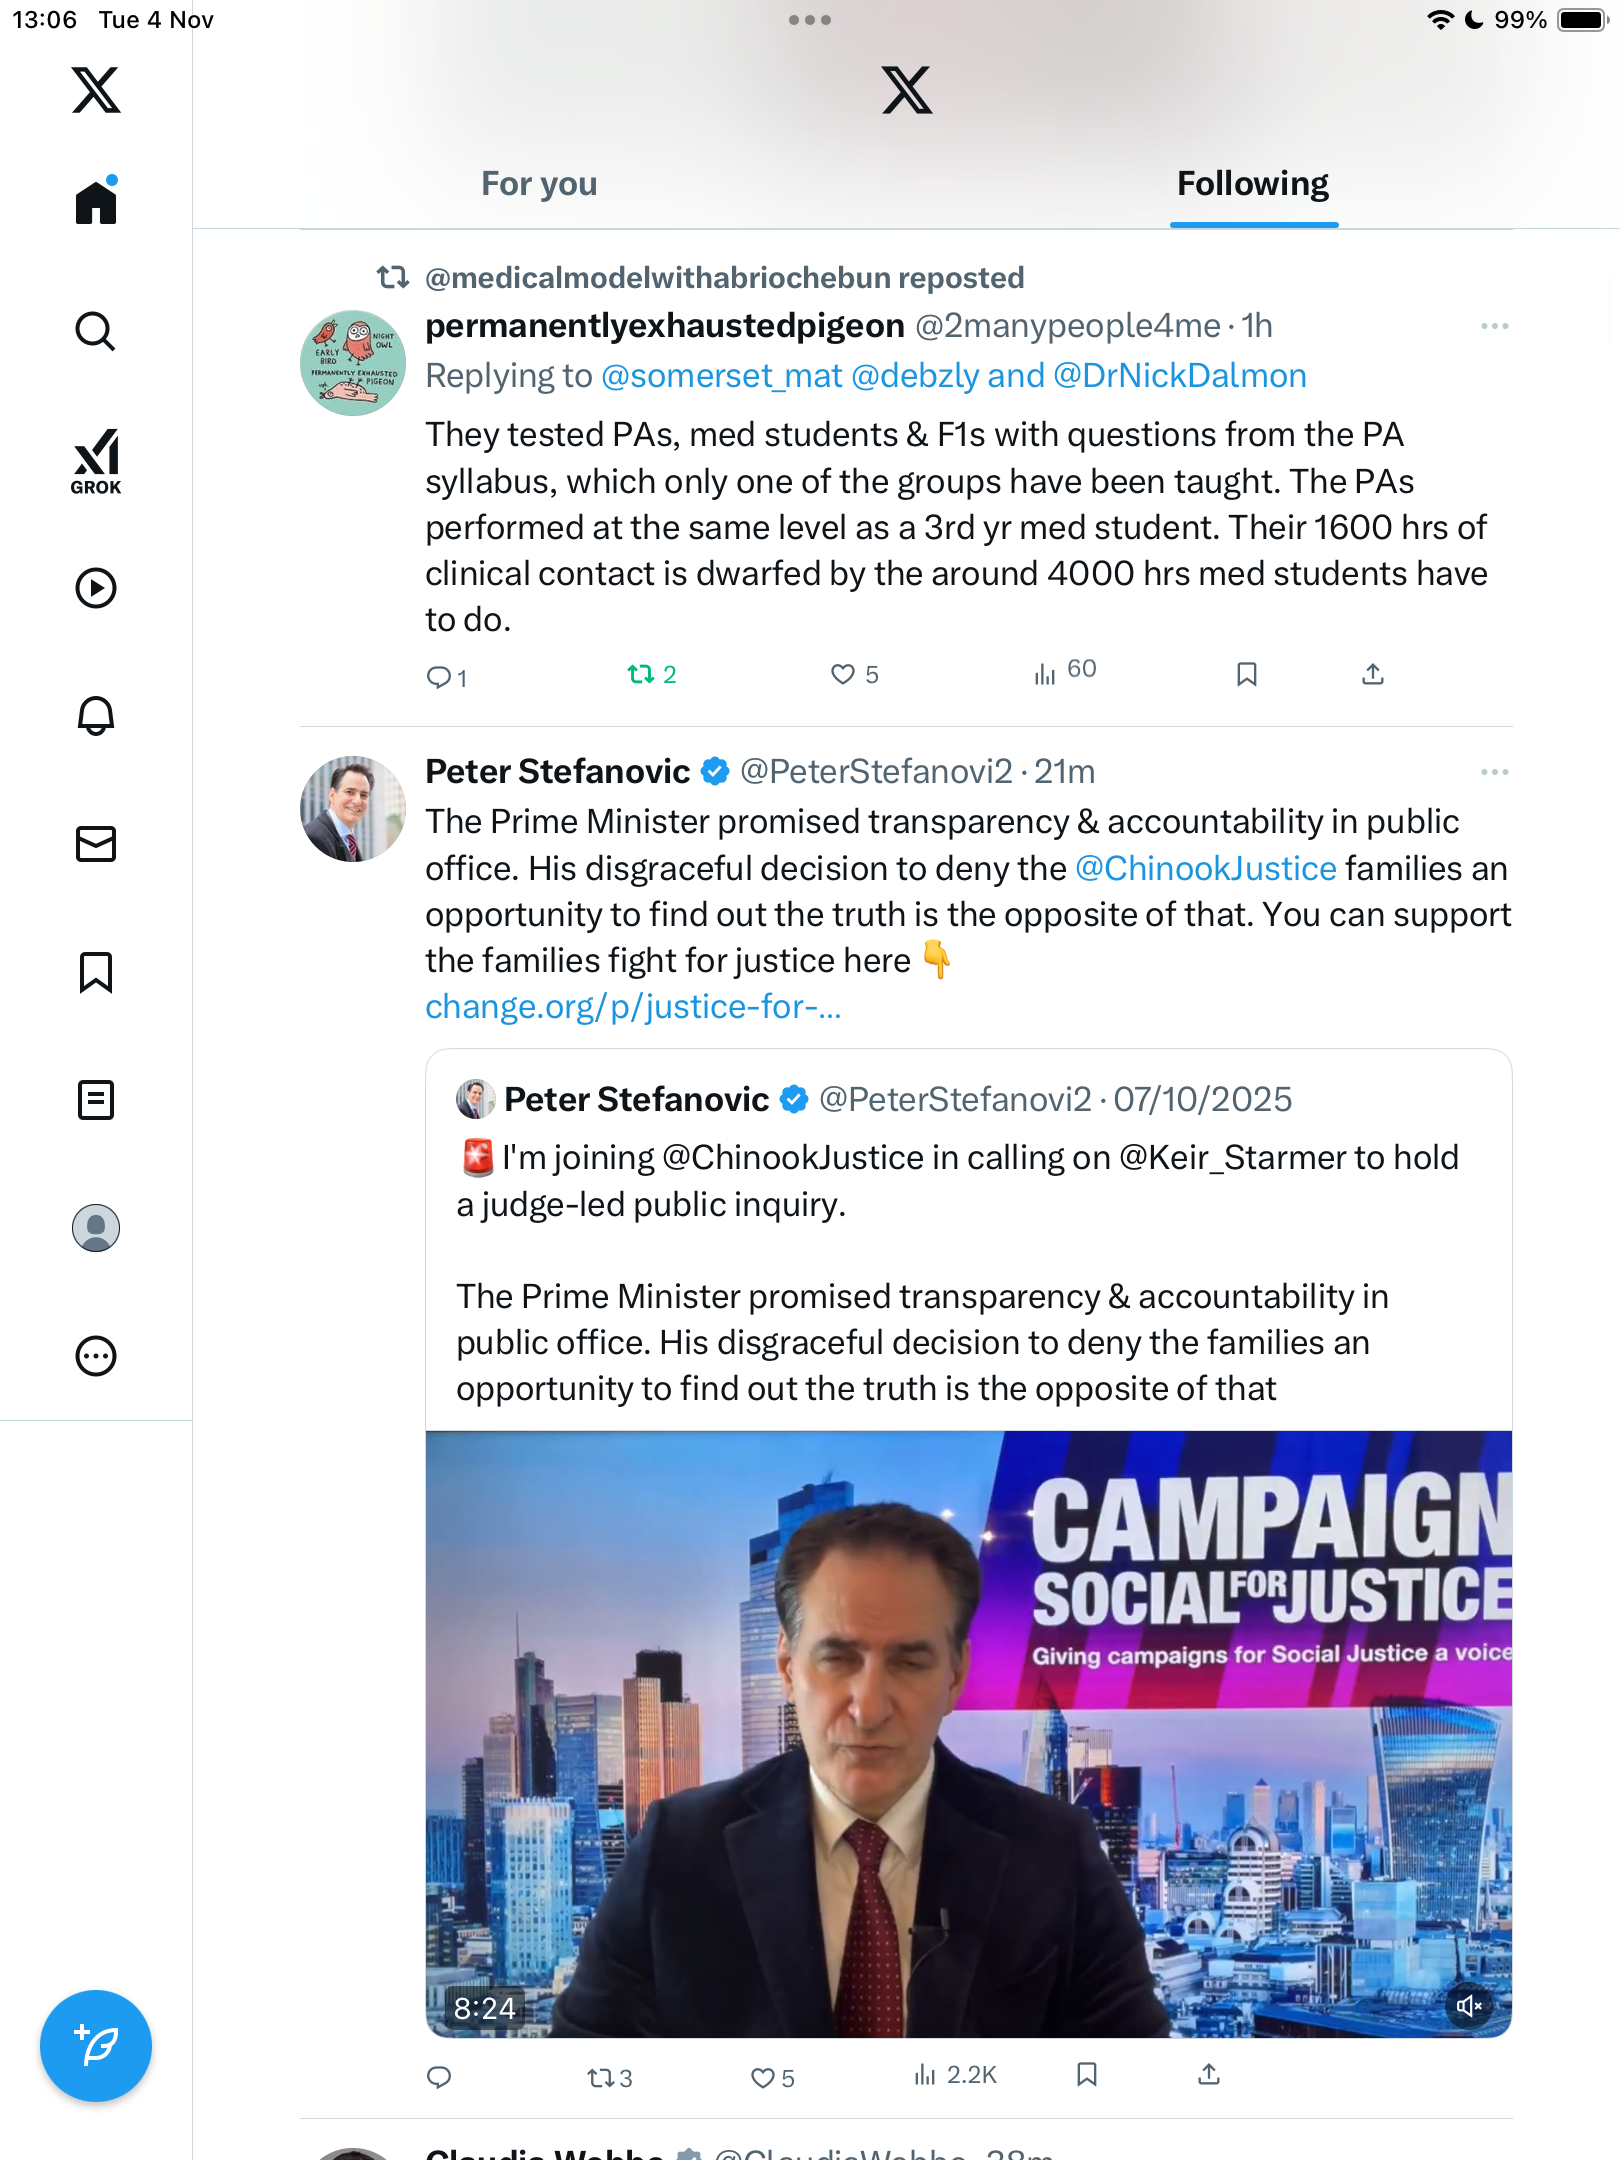
Task: Like the permanentlyexhaustedpigeon post
Action: tap(843, 674)
